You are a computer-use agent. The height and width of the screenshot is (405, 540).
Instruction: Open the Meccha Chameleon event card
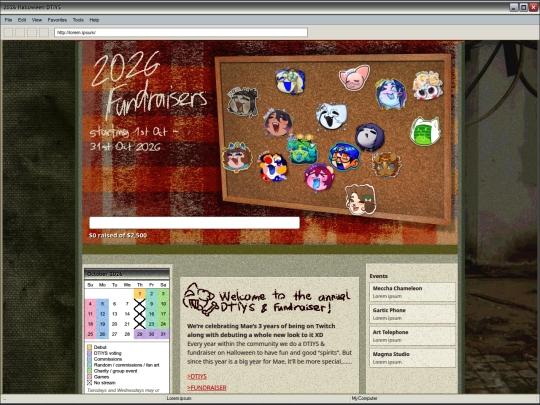(412, 292)
